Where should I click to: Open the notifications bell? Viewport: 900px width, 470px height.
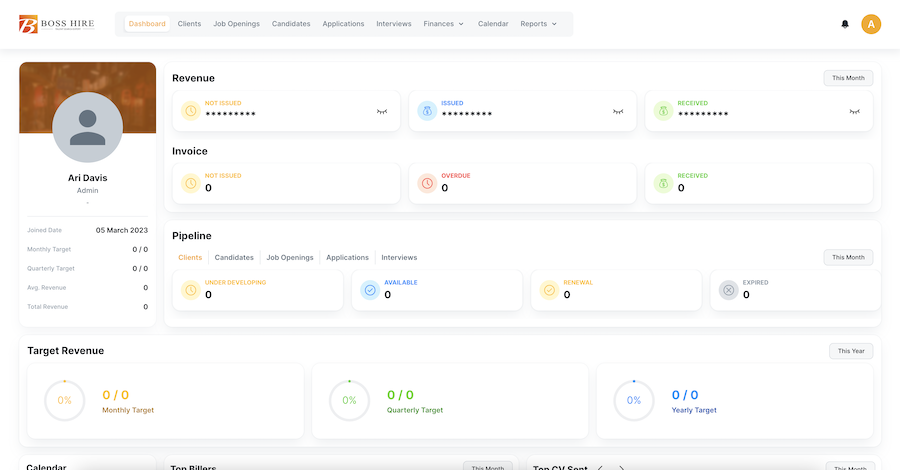pyautogui.click(x=845, y=24)
